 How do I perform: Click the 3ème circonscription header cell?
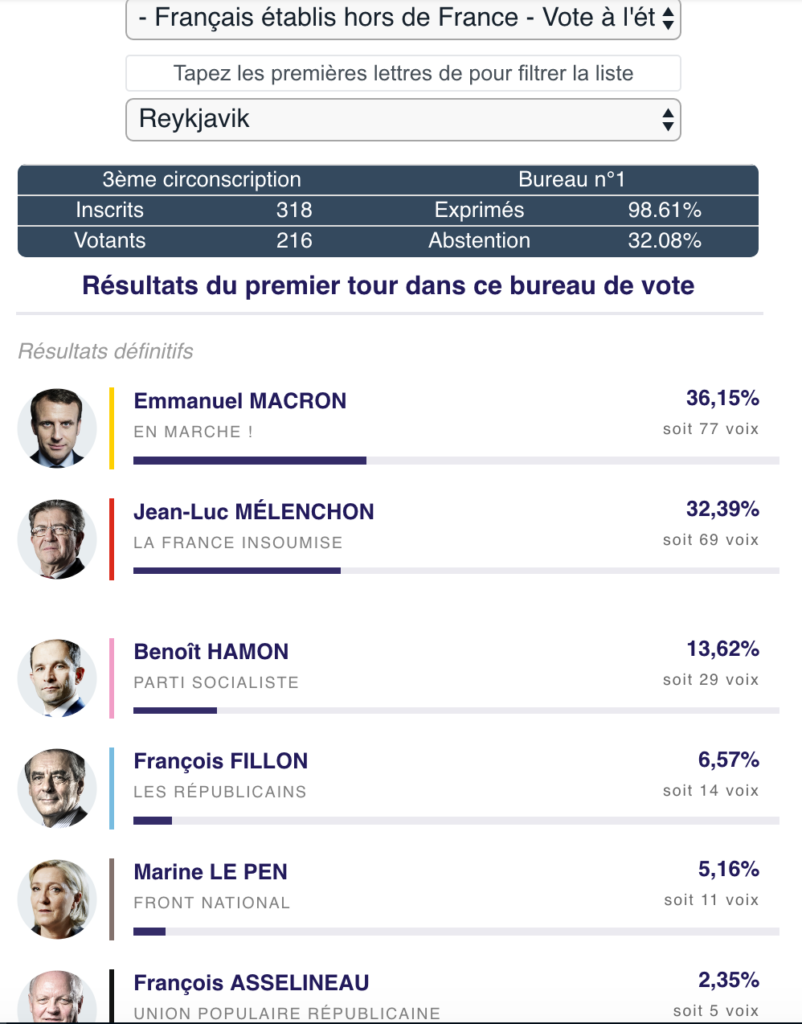point(202,180)
